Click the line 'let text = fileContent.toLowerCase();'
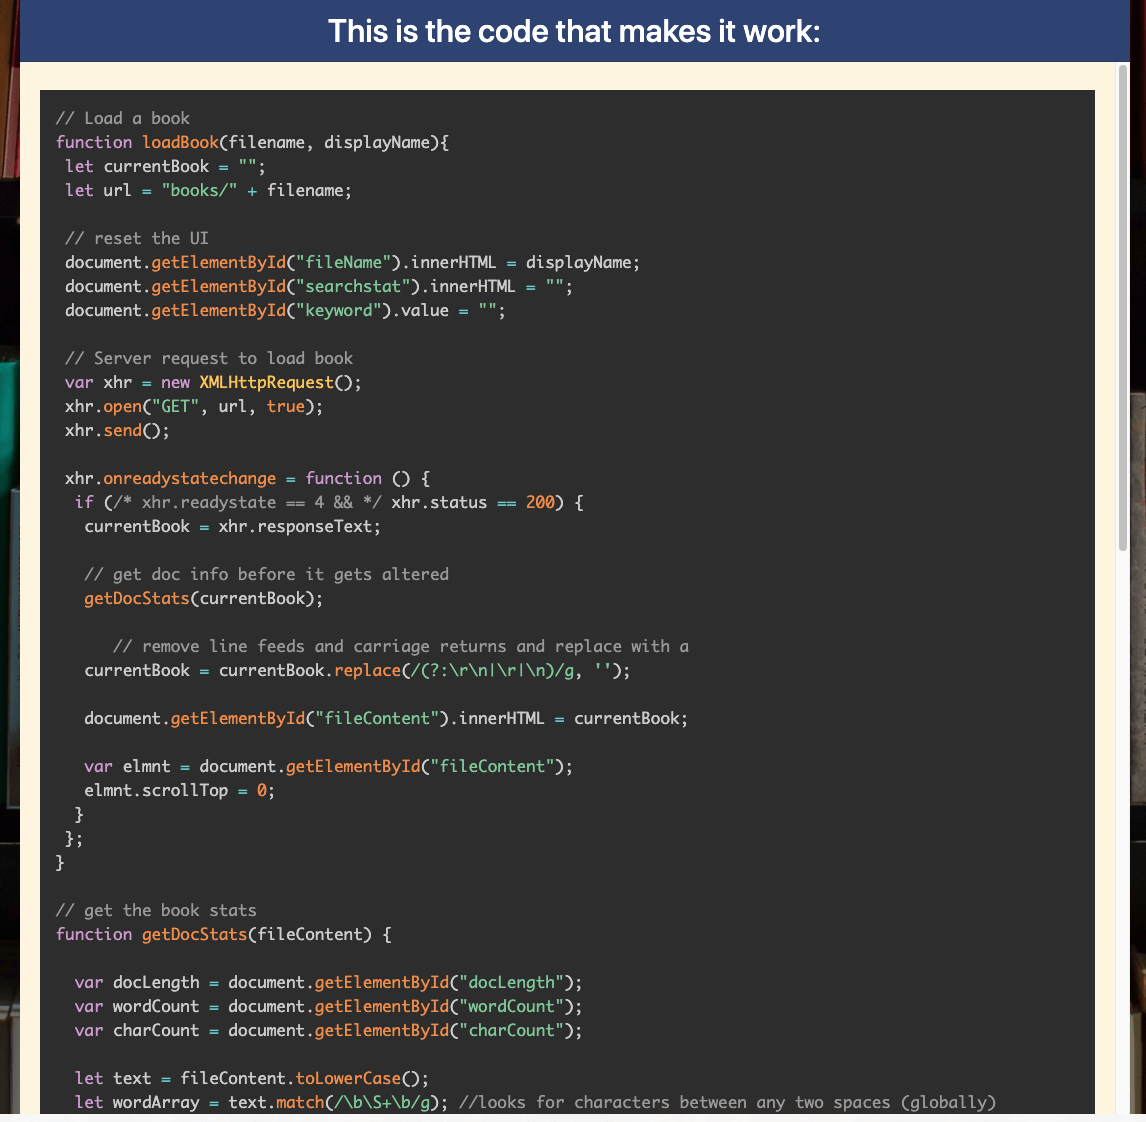Viewport: 1146px width, 1122px height. (x=251, y=1079)
